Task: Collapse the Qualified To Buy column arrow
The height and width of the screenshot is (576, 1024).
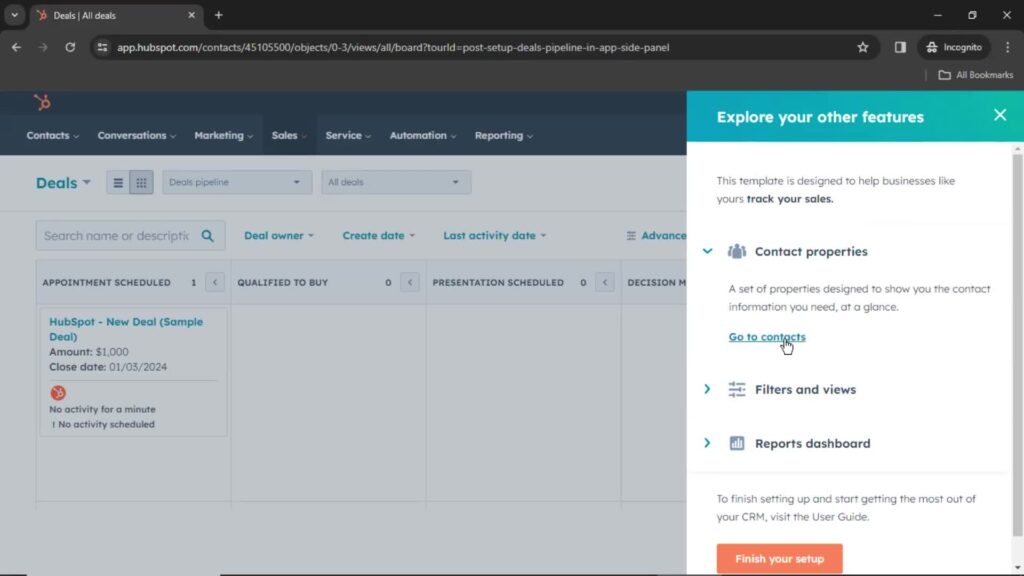Action: (x=409, y=283)
